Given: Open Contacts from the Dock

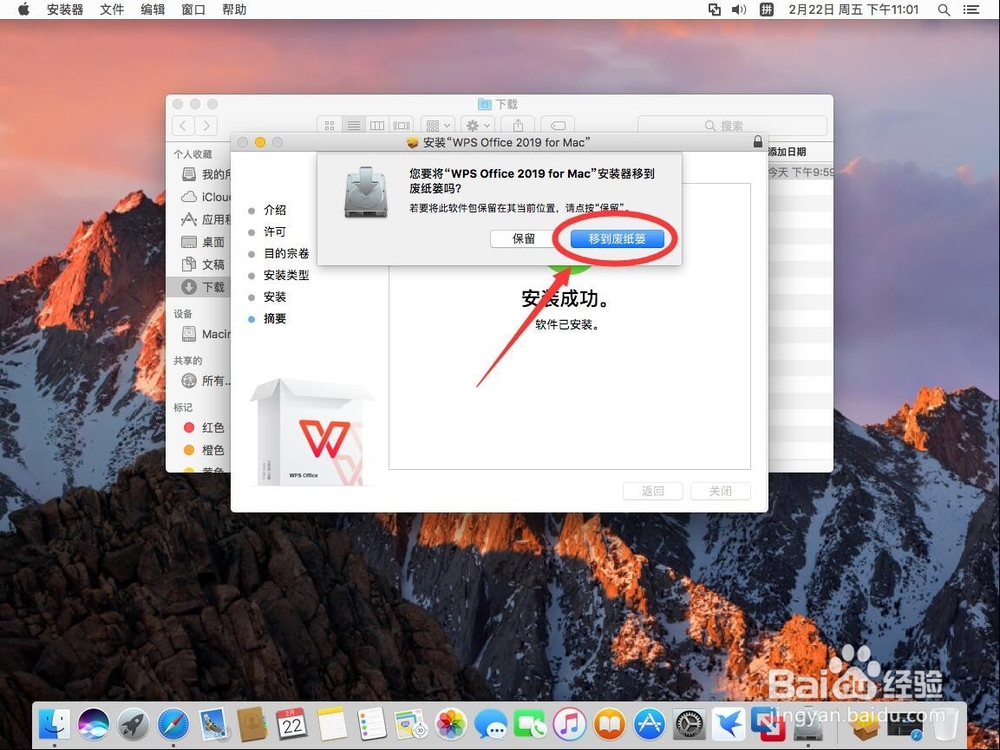Looking at the screenshot, I should pyautogui.click(x=252, y=724).
